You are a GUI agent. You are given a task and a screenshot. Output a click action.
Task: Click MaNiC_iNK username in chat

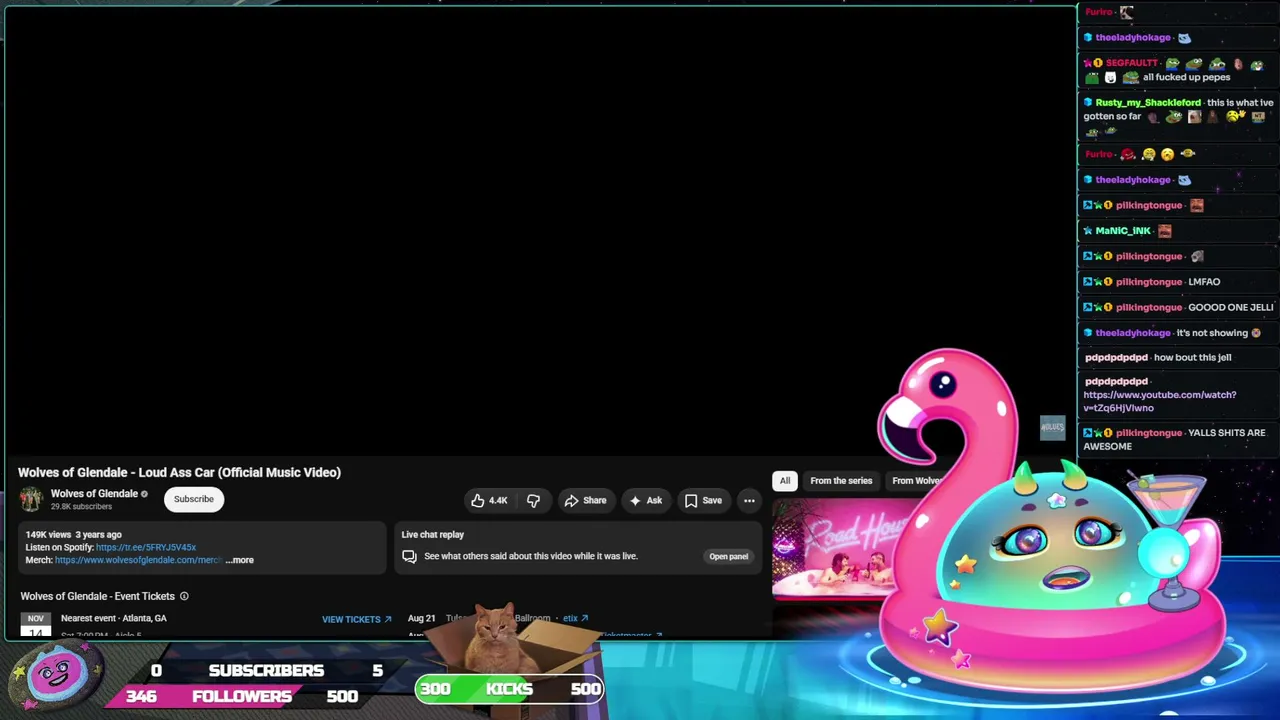pos(1123,231)
